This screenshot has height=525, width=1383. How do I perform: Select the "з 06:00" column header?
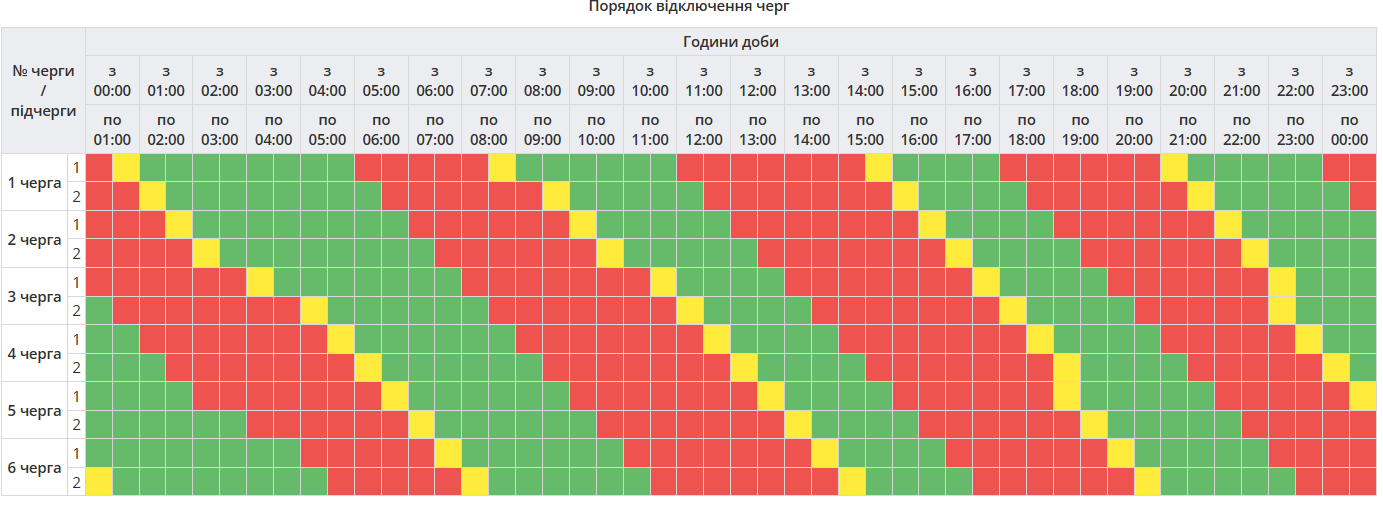(434, 81)
